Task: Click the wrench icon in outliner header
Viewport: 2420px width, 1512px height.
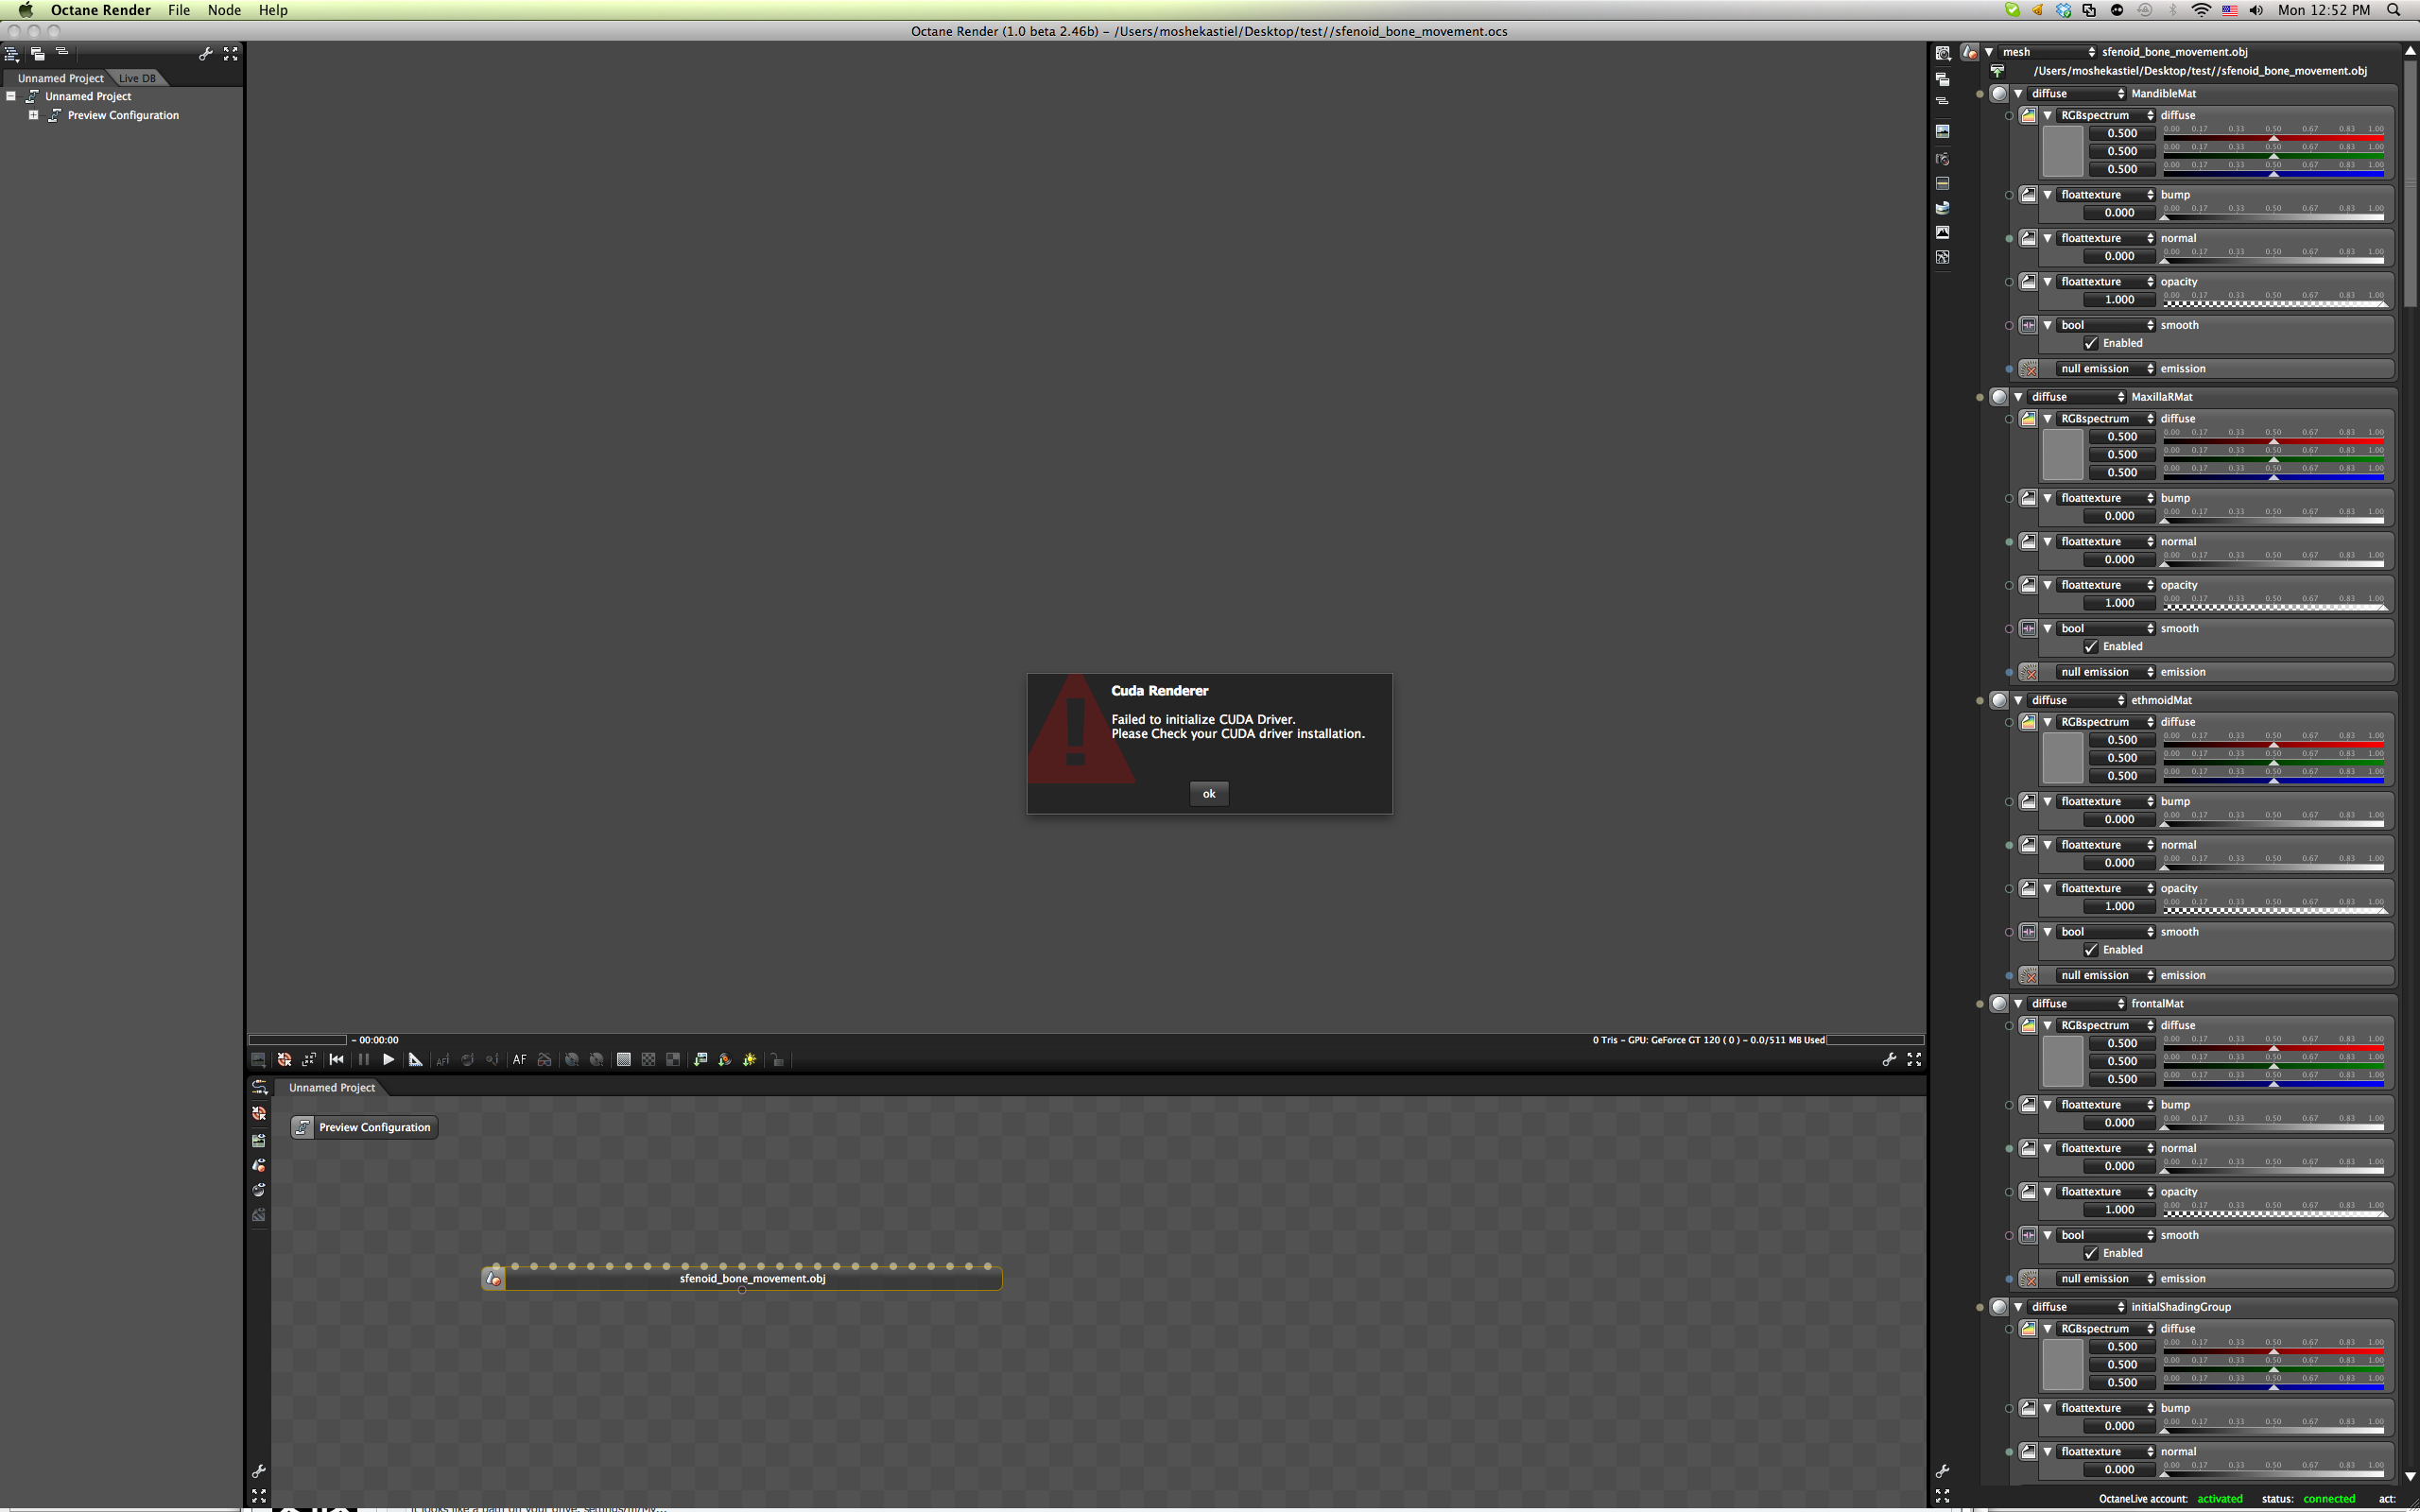Action: pos(205,54)
